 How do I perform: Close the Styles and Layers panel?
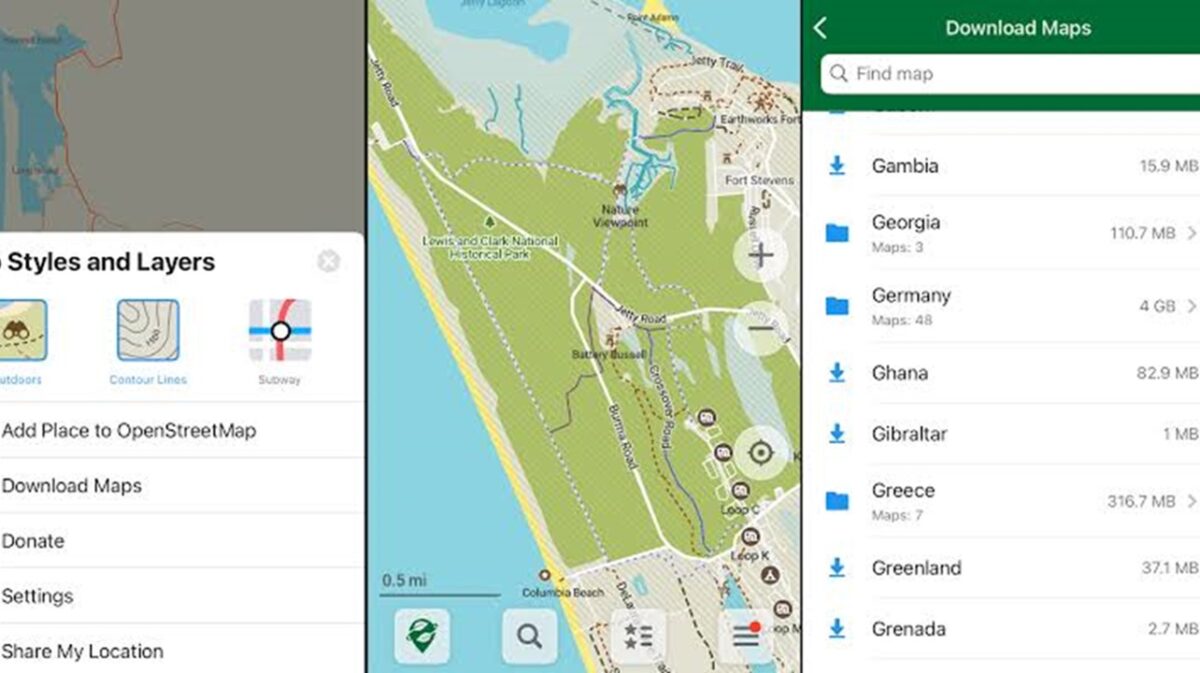[x=328, y=262]
